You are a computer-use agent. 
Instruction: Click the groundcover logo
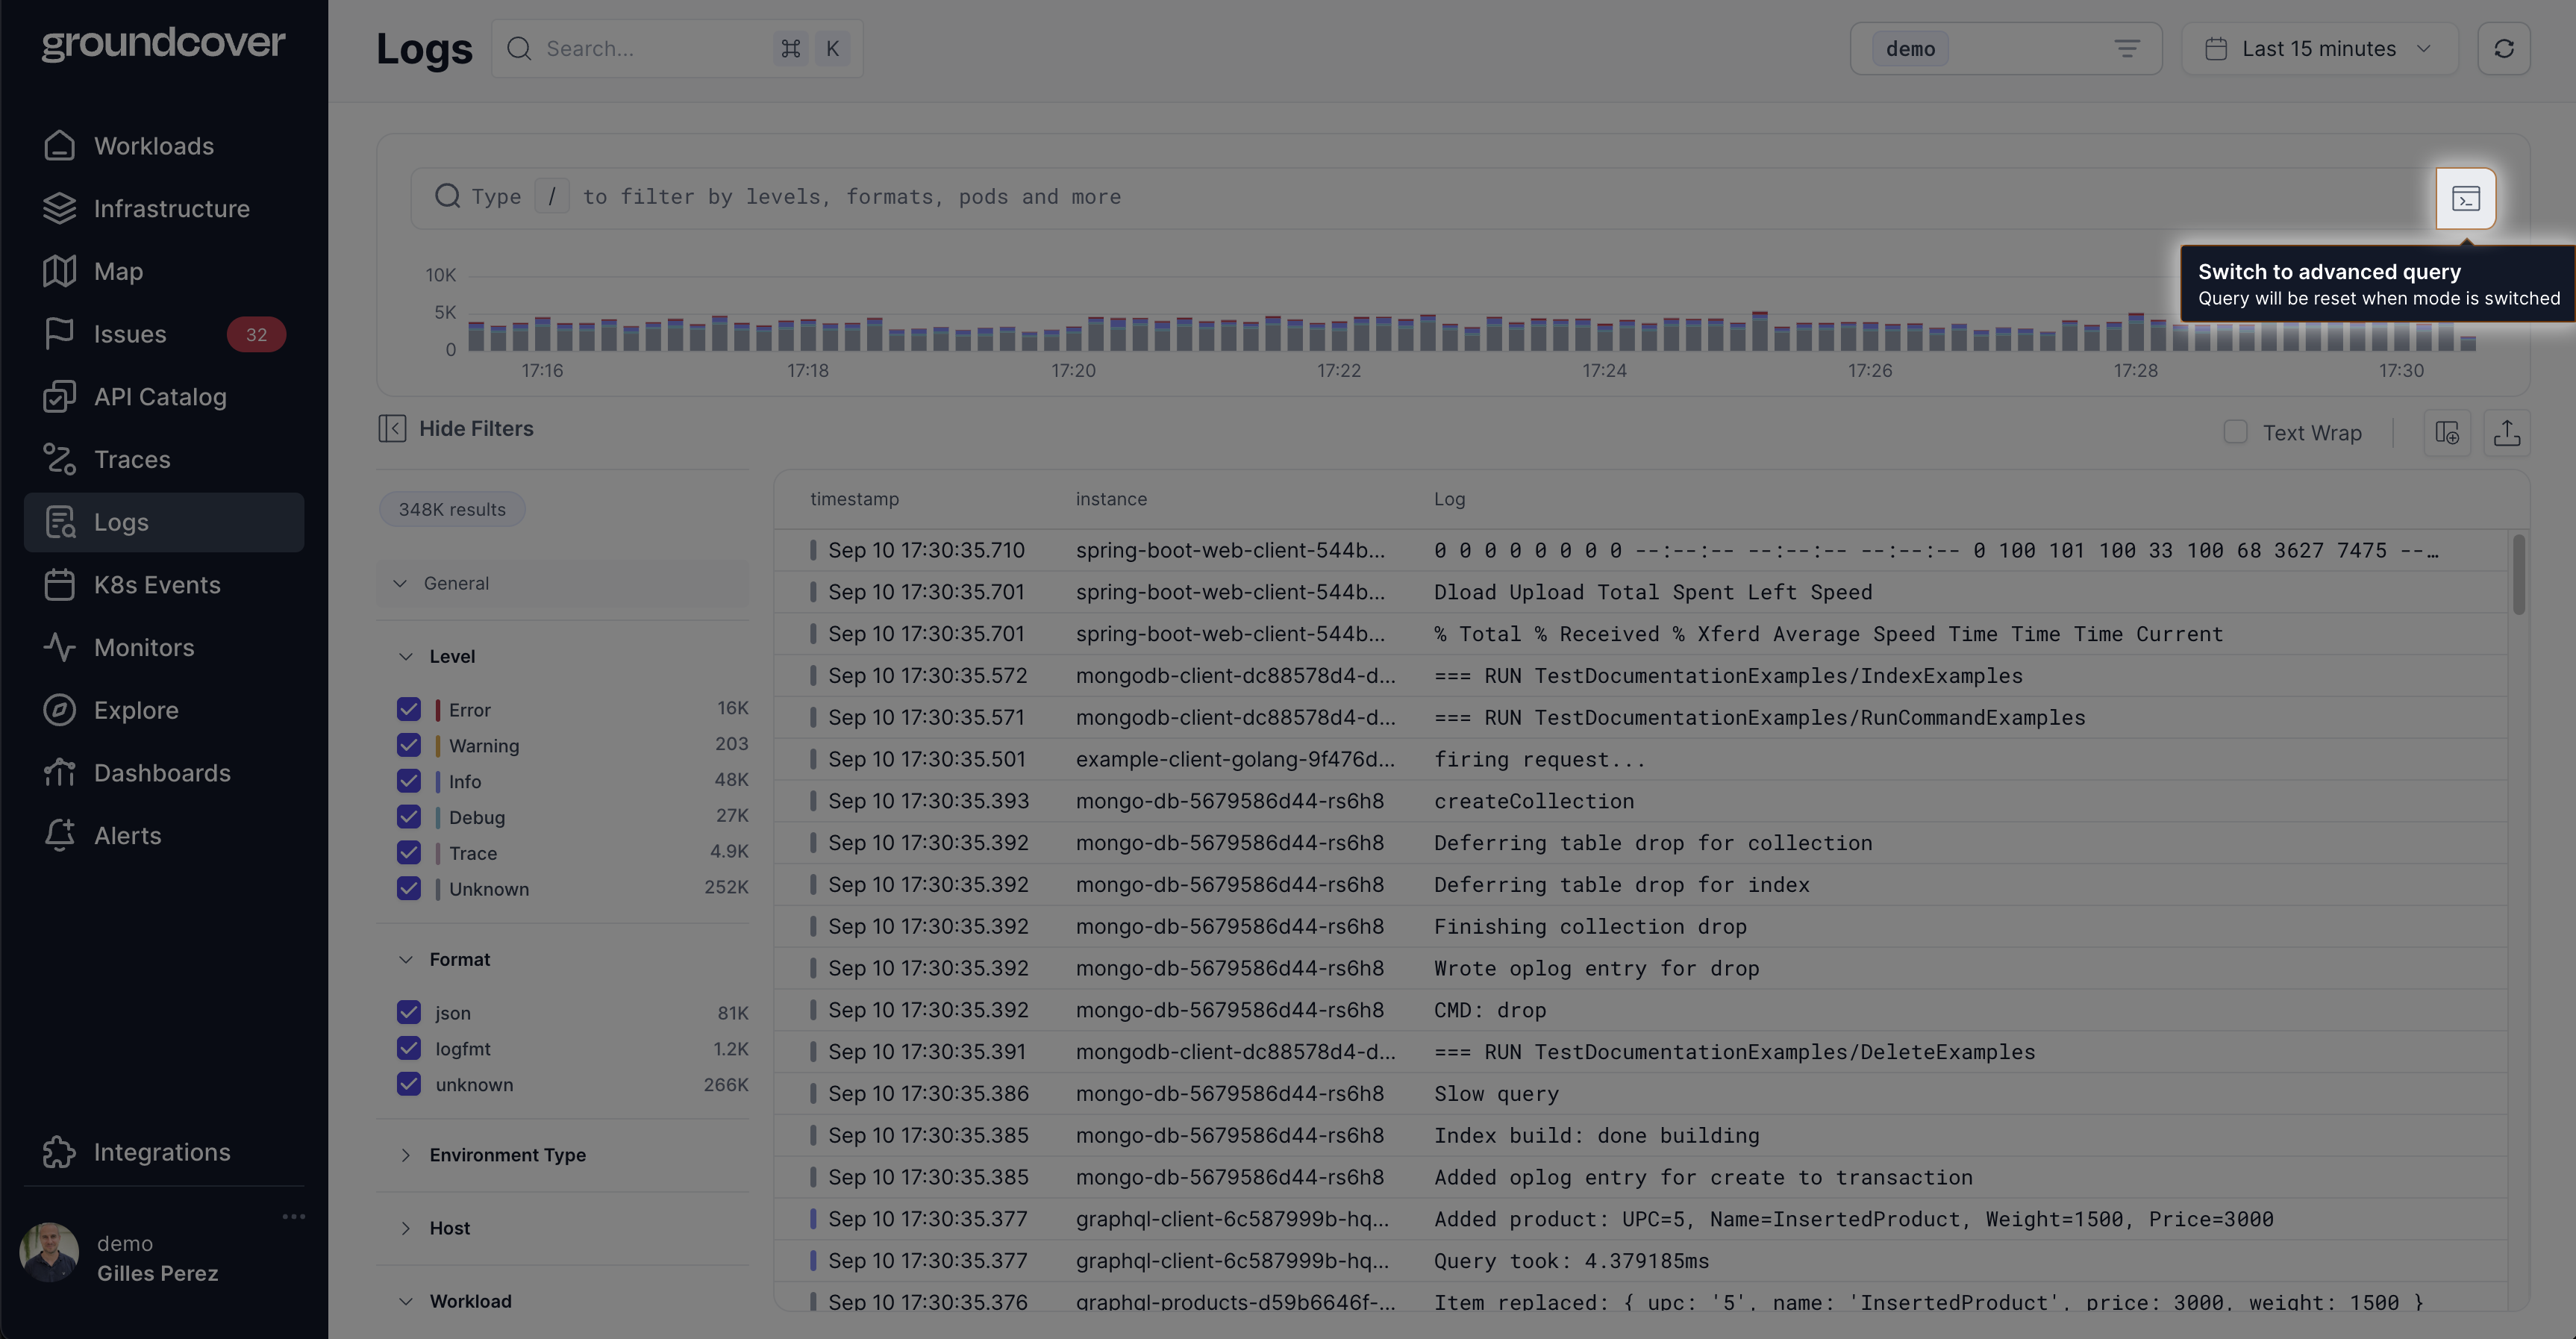pyautogui.click(x=163, y=42)
